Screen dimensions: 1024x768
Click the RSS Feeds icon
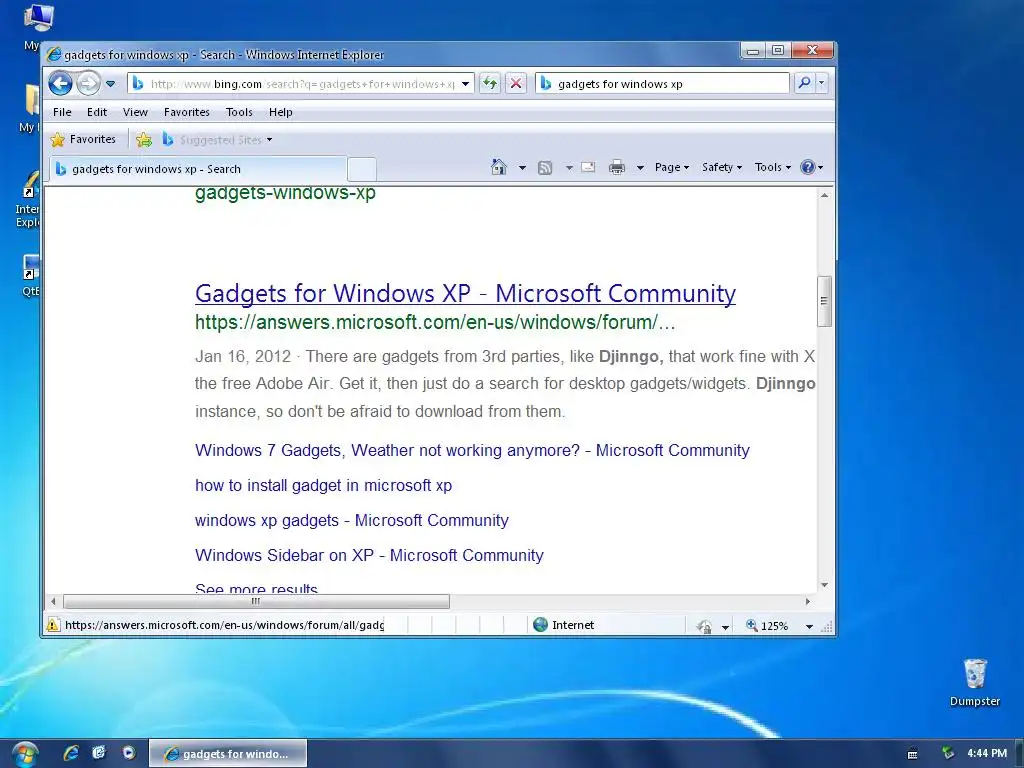coord(545,168)
